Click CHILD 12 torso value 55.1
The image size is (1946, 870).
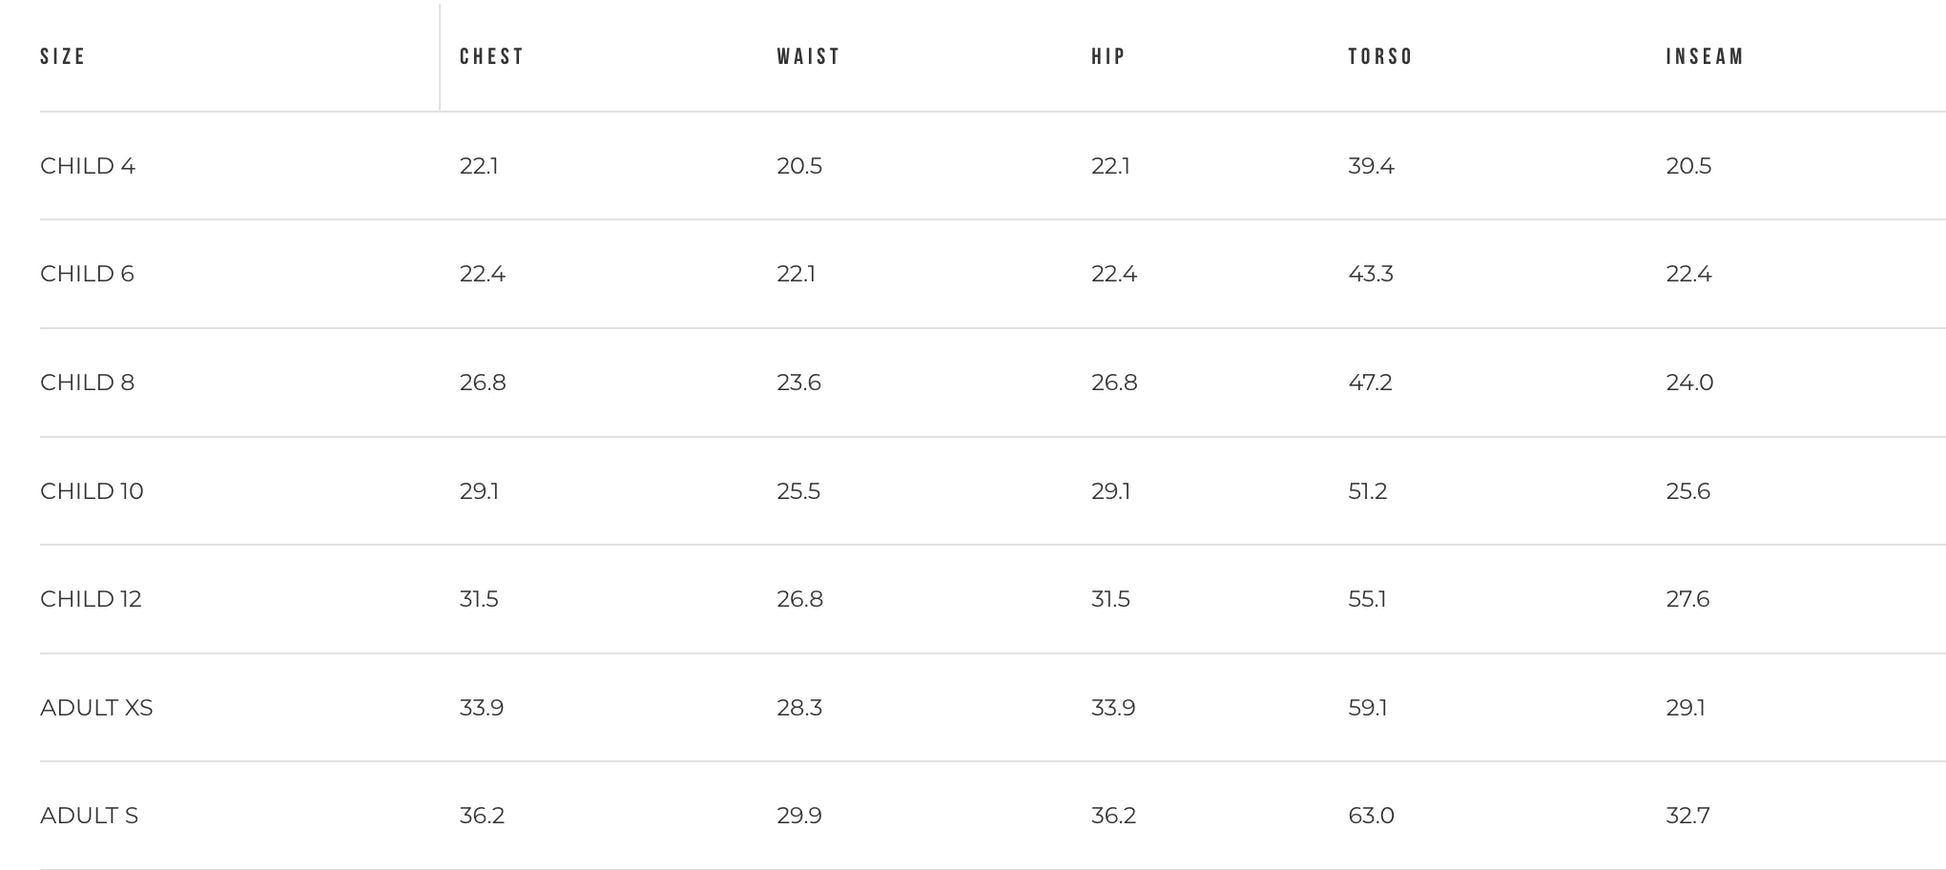tap(1367, 599)
